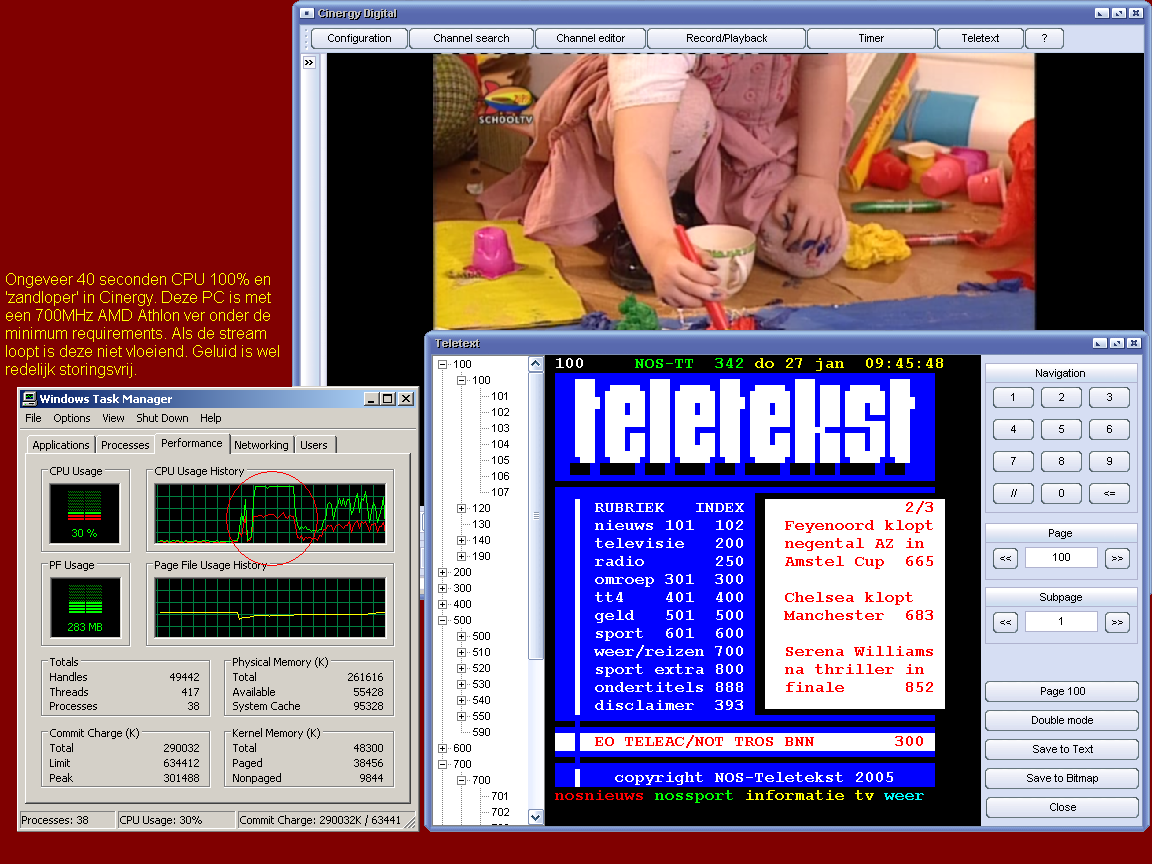The width and height of the screenshot is (1152, 864).
Task: Toggle Double mode for teletext
Action: point(1062,720)
